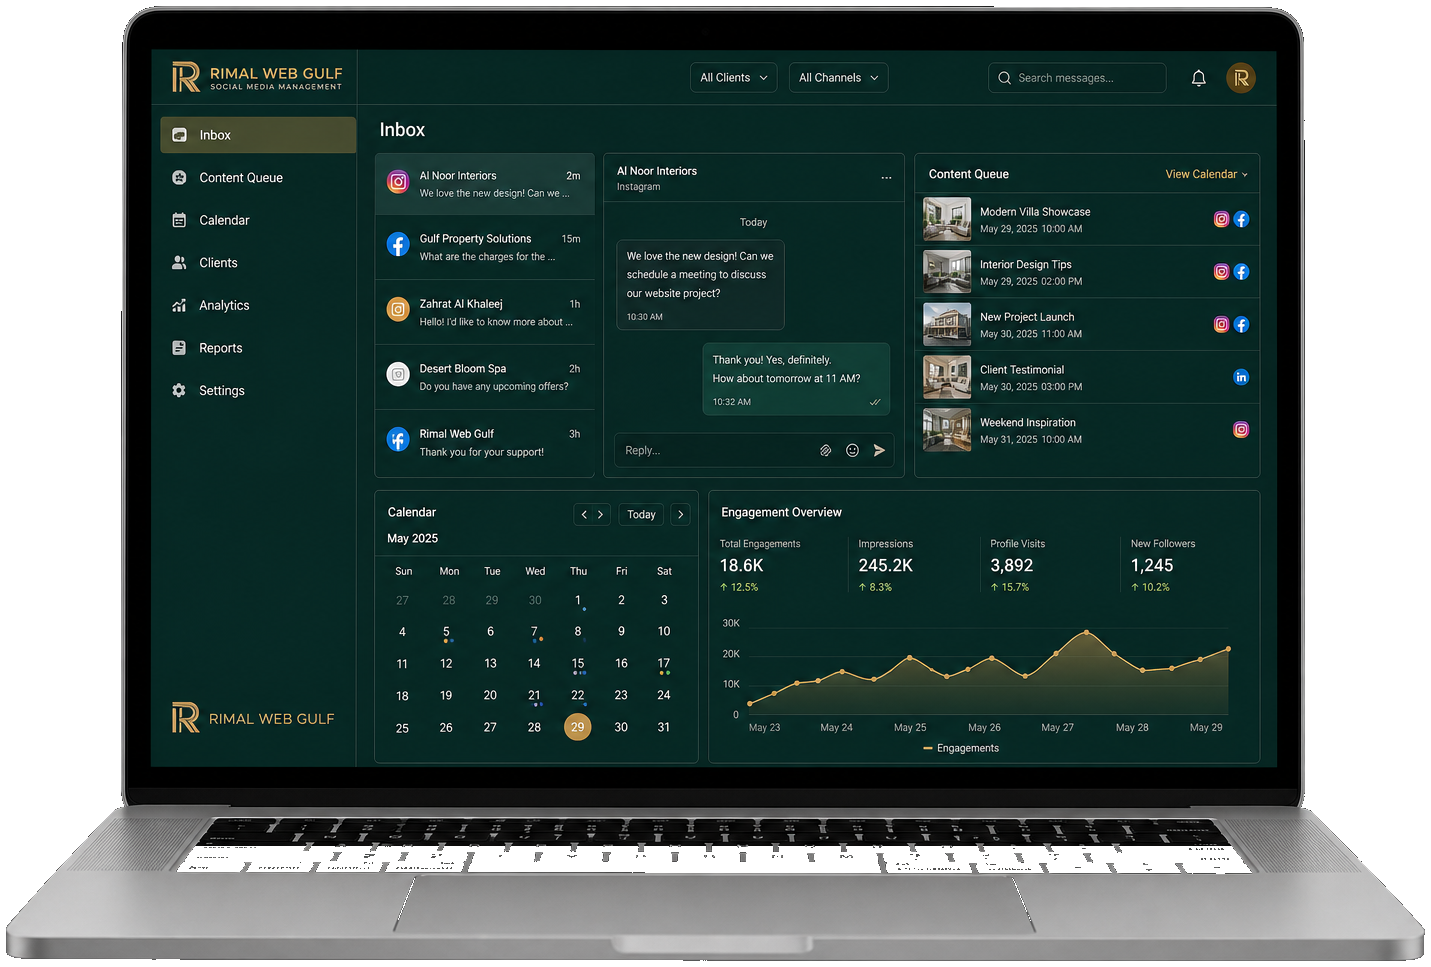Click the attachment paperclip icon
This screenshot has height=967, width=1431.
[x=825, y=450]
